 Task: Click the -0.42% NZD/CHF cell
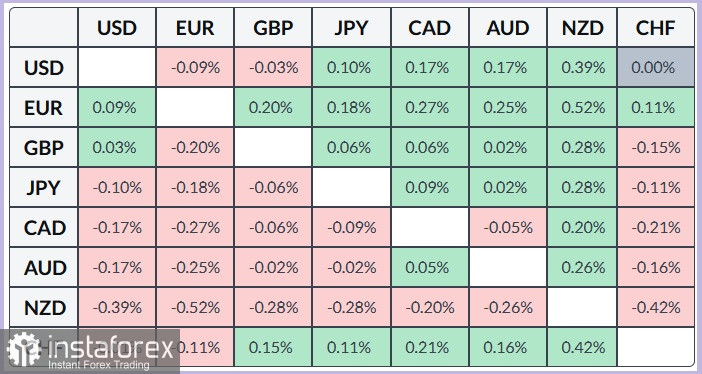pos(655,307)
